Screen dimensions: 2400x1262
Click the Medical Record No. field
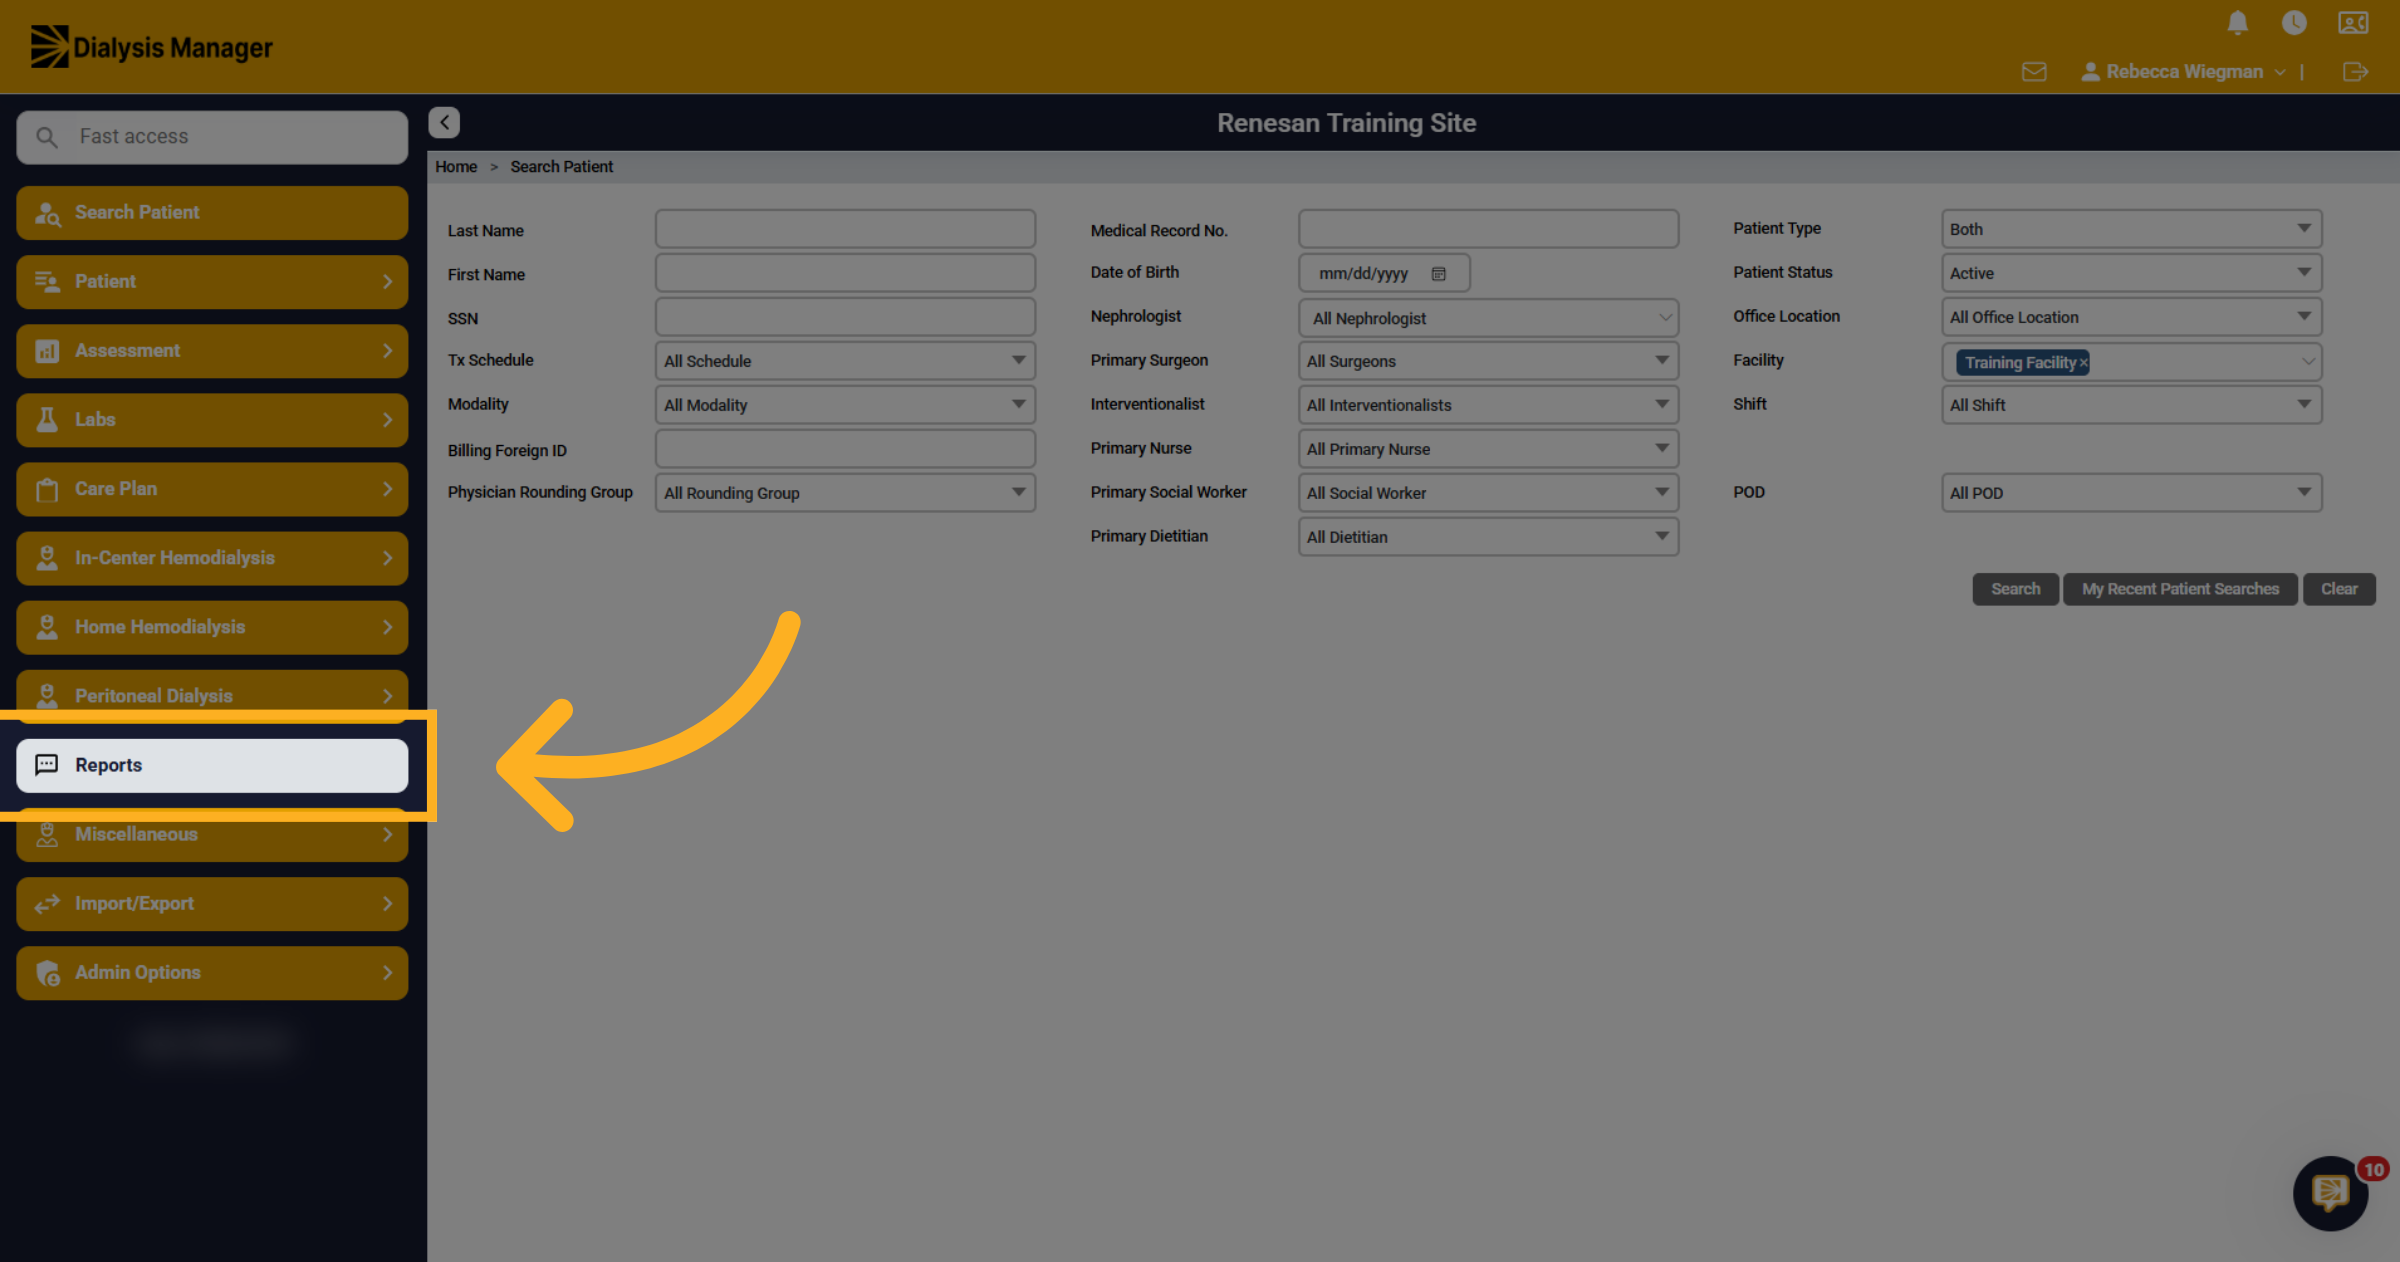[1488, 229]
